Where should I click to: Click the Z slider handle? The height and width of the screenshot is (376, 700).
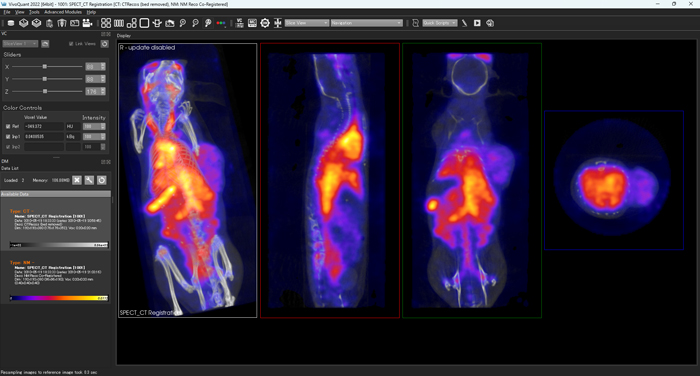coord(45,91)
